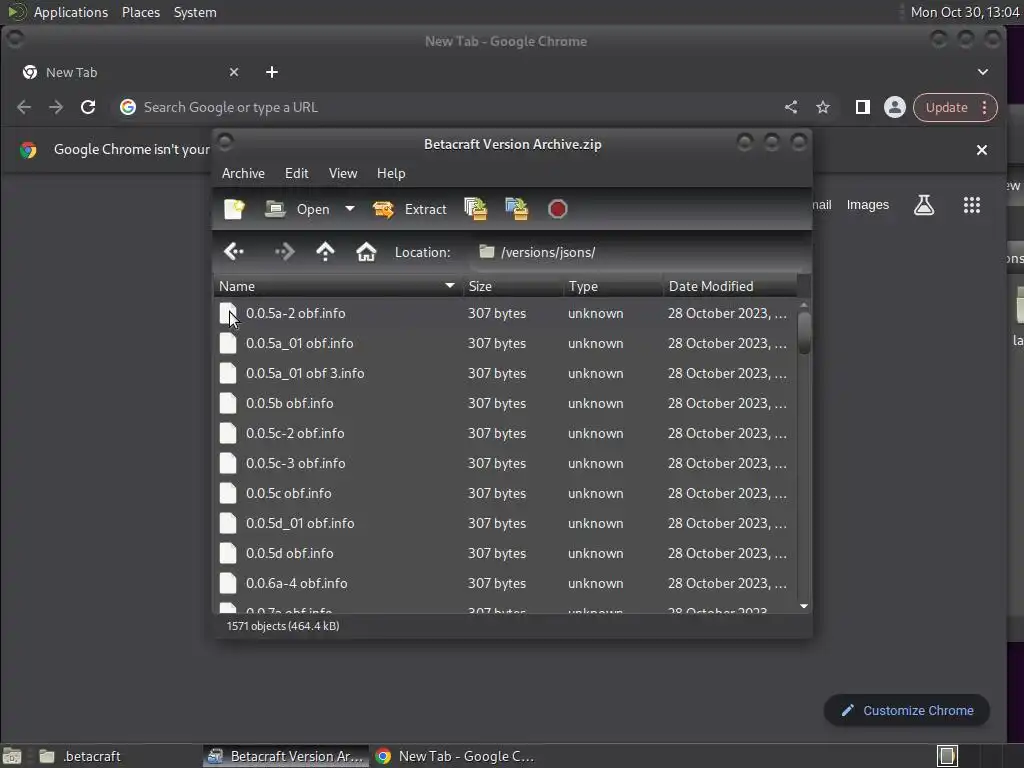Screen dimensions: 1024x768
Task: Create a new archive with the toolbar icon
Action: [x=234, y=209]
